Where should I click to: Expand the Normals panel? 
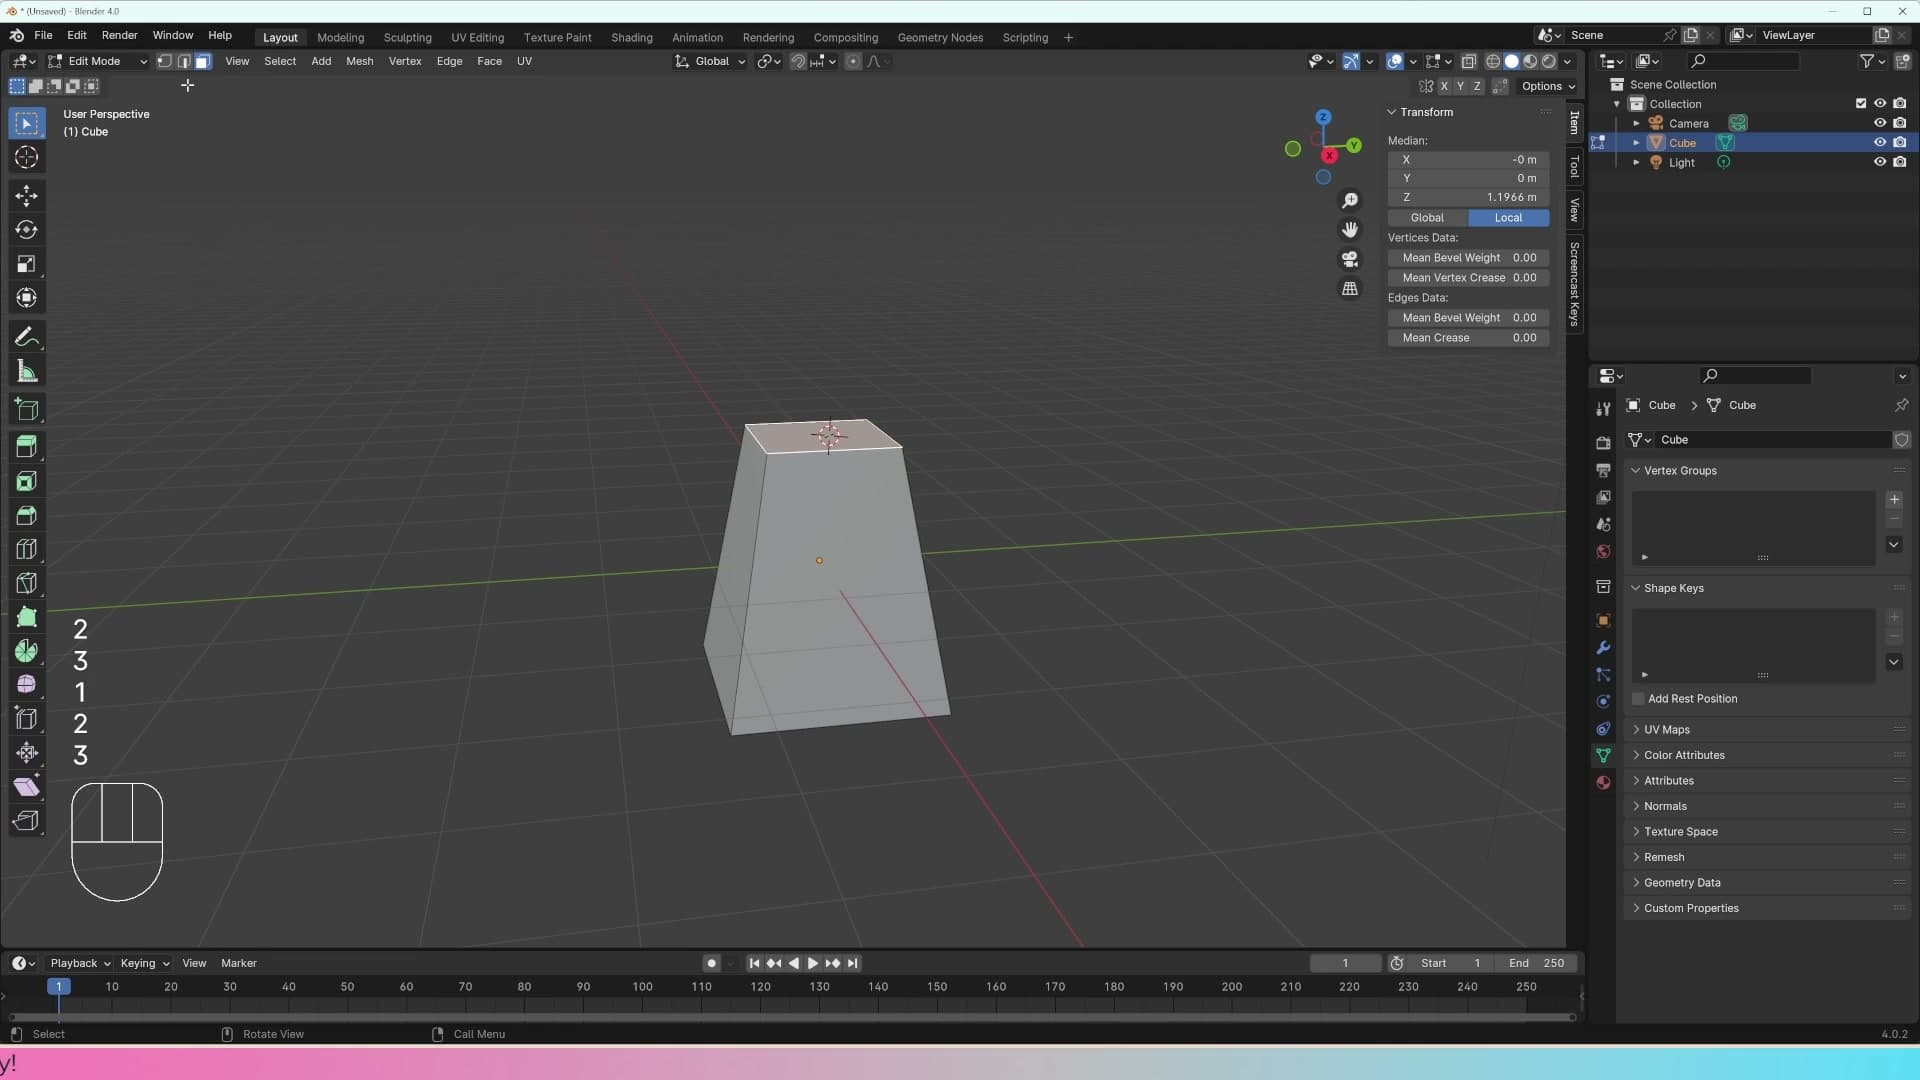click(1665, 806)
